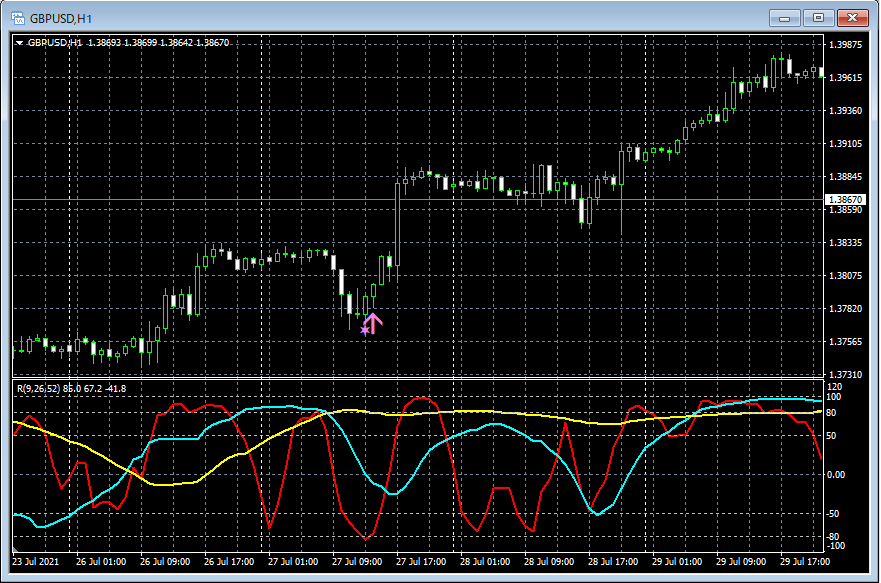Screen dimensions: 881x583
Task: Click the 26 Jul 09:00 time label
Action: coord(165,562)
